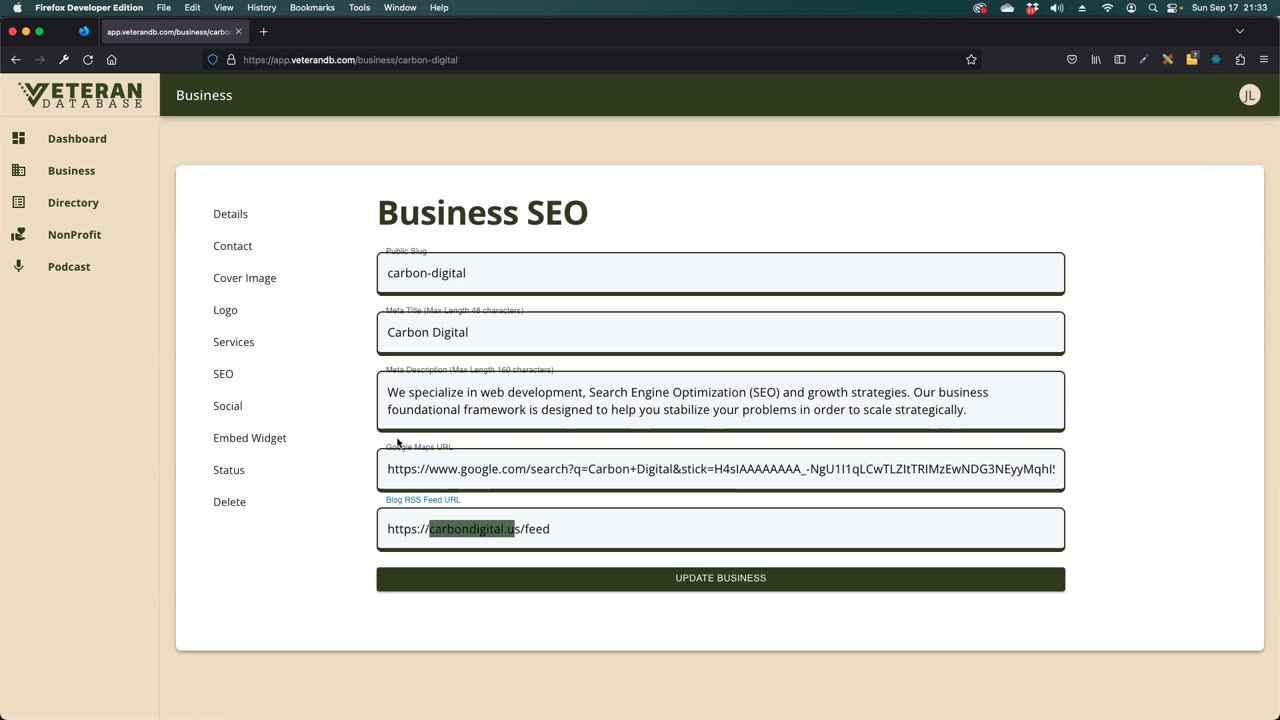Click the Veteran Database logo
This screenshot has height=720, width=1280.
[80, 95]
